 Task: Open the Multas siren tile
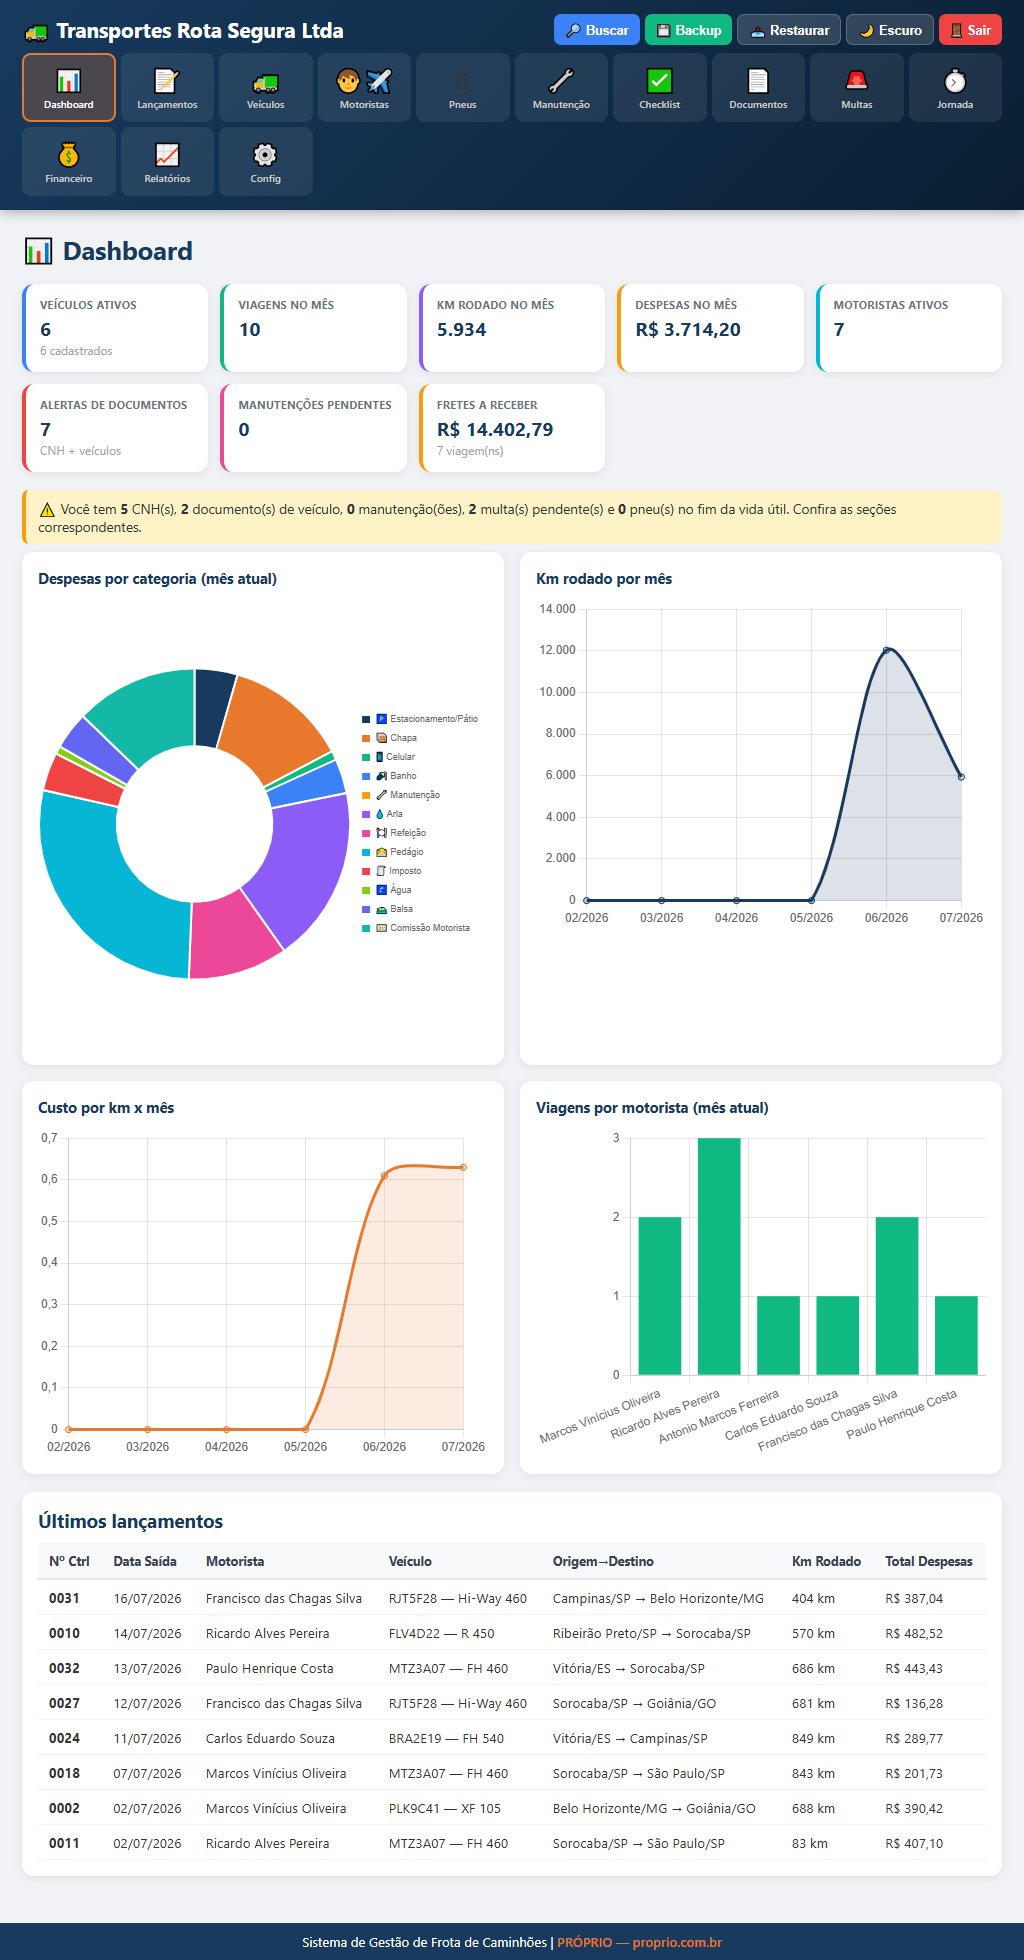tap(857, 88)
